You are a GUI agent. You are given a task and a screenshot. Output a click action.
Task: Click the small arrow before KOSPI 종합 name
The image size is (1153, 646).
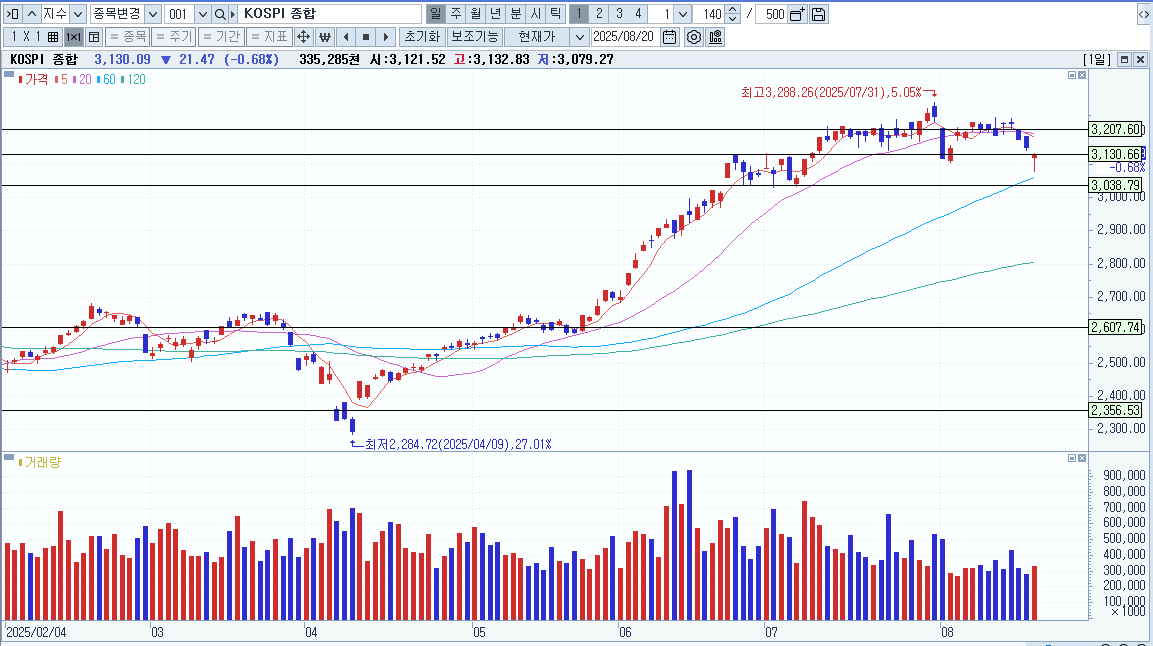(233, 14)
